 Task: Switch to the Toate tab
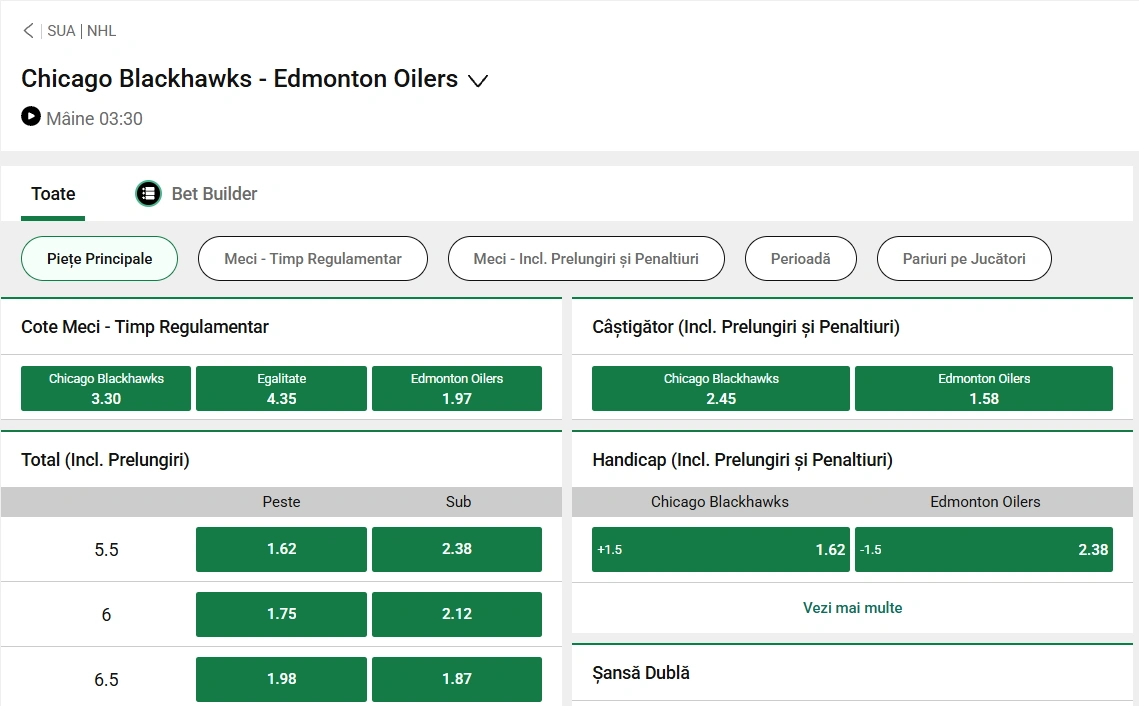tap(53, 194)
